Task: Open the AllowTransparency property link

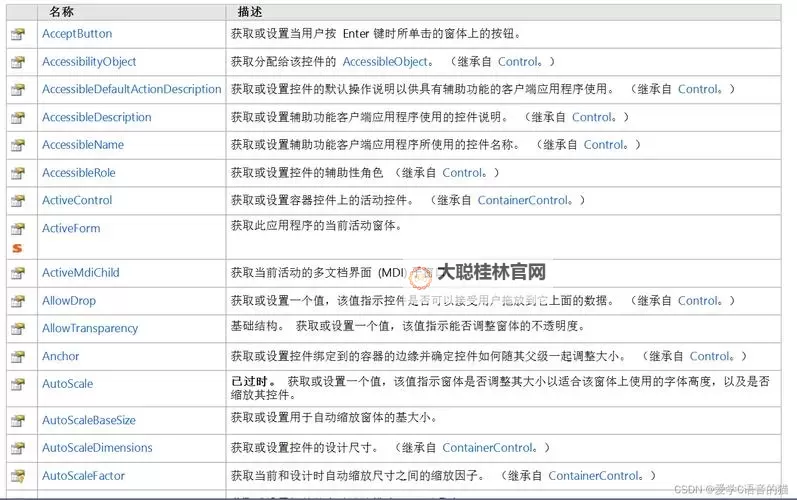Action: click(x=90, y=328)
